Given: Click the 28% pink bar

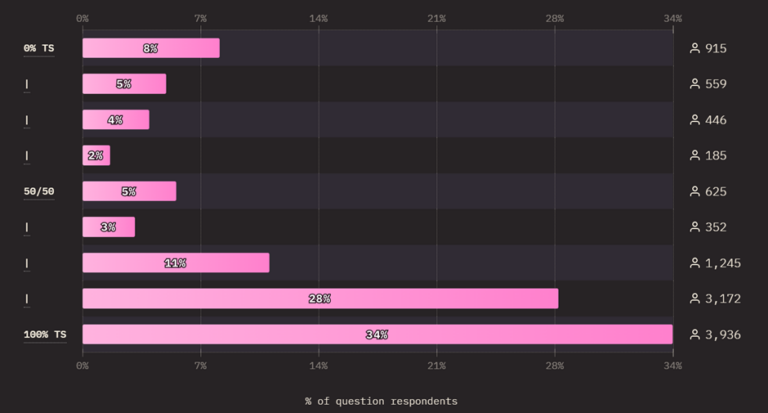Looking at the screenshot, I should 320,298.
